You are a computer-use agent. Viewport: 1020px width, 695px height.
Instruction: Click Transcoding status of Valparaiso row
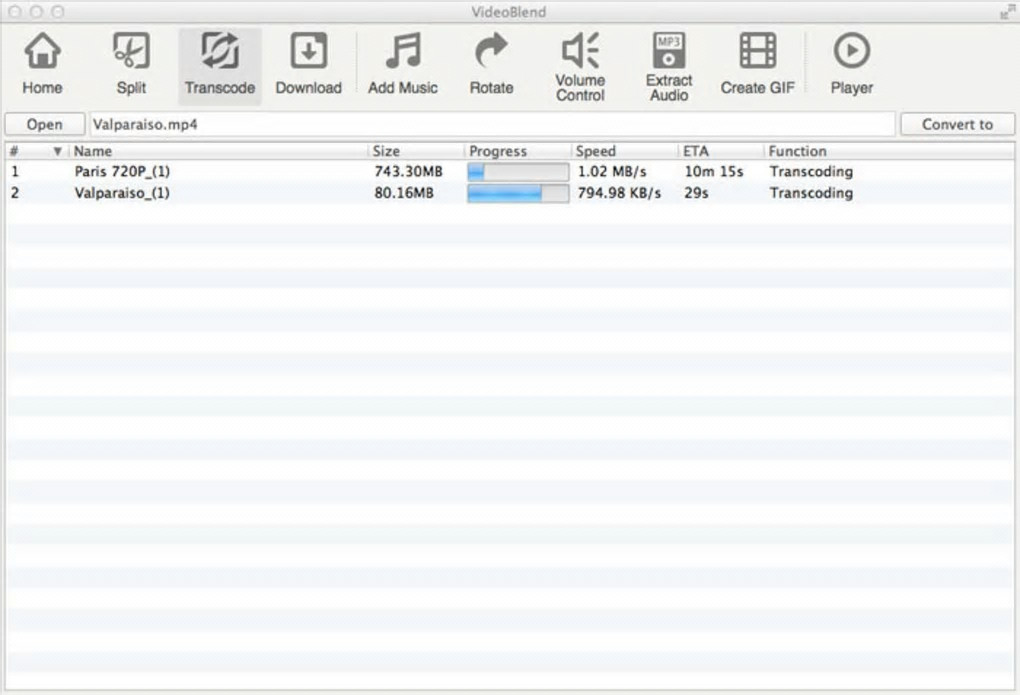tap(811, 193)
